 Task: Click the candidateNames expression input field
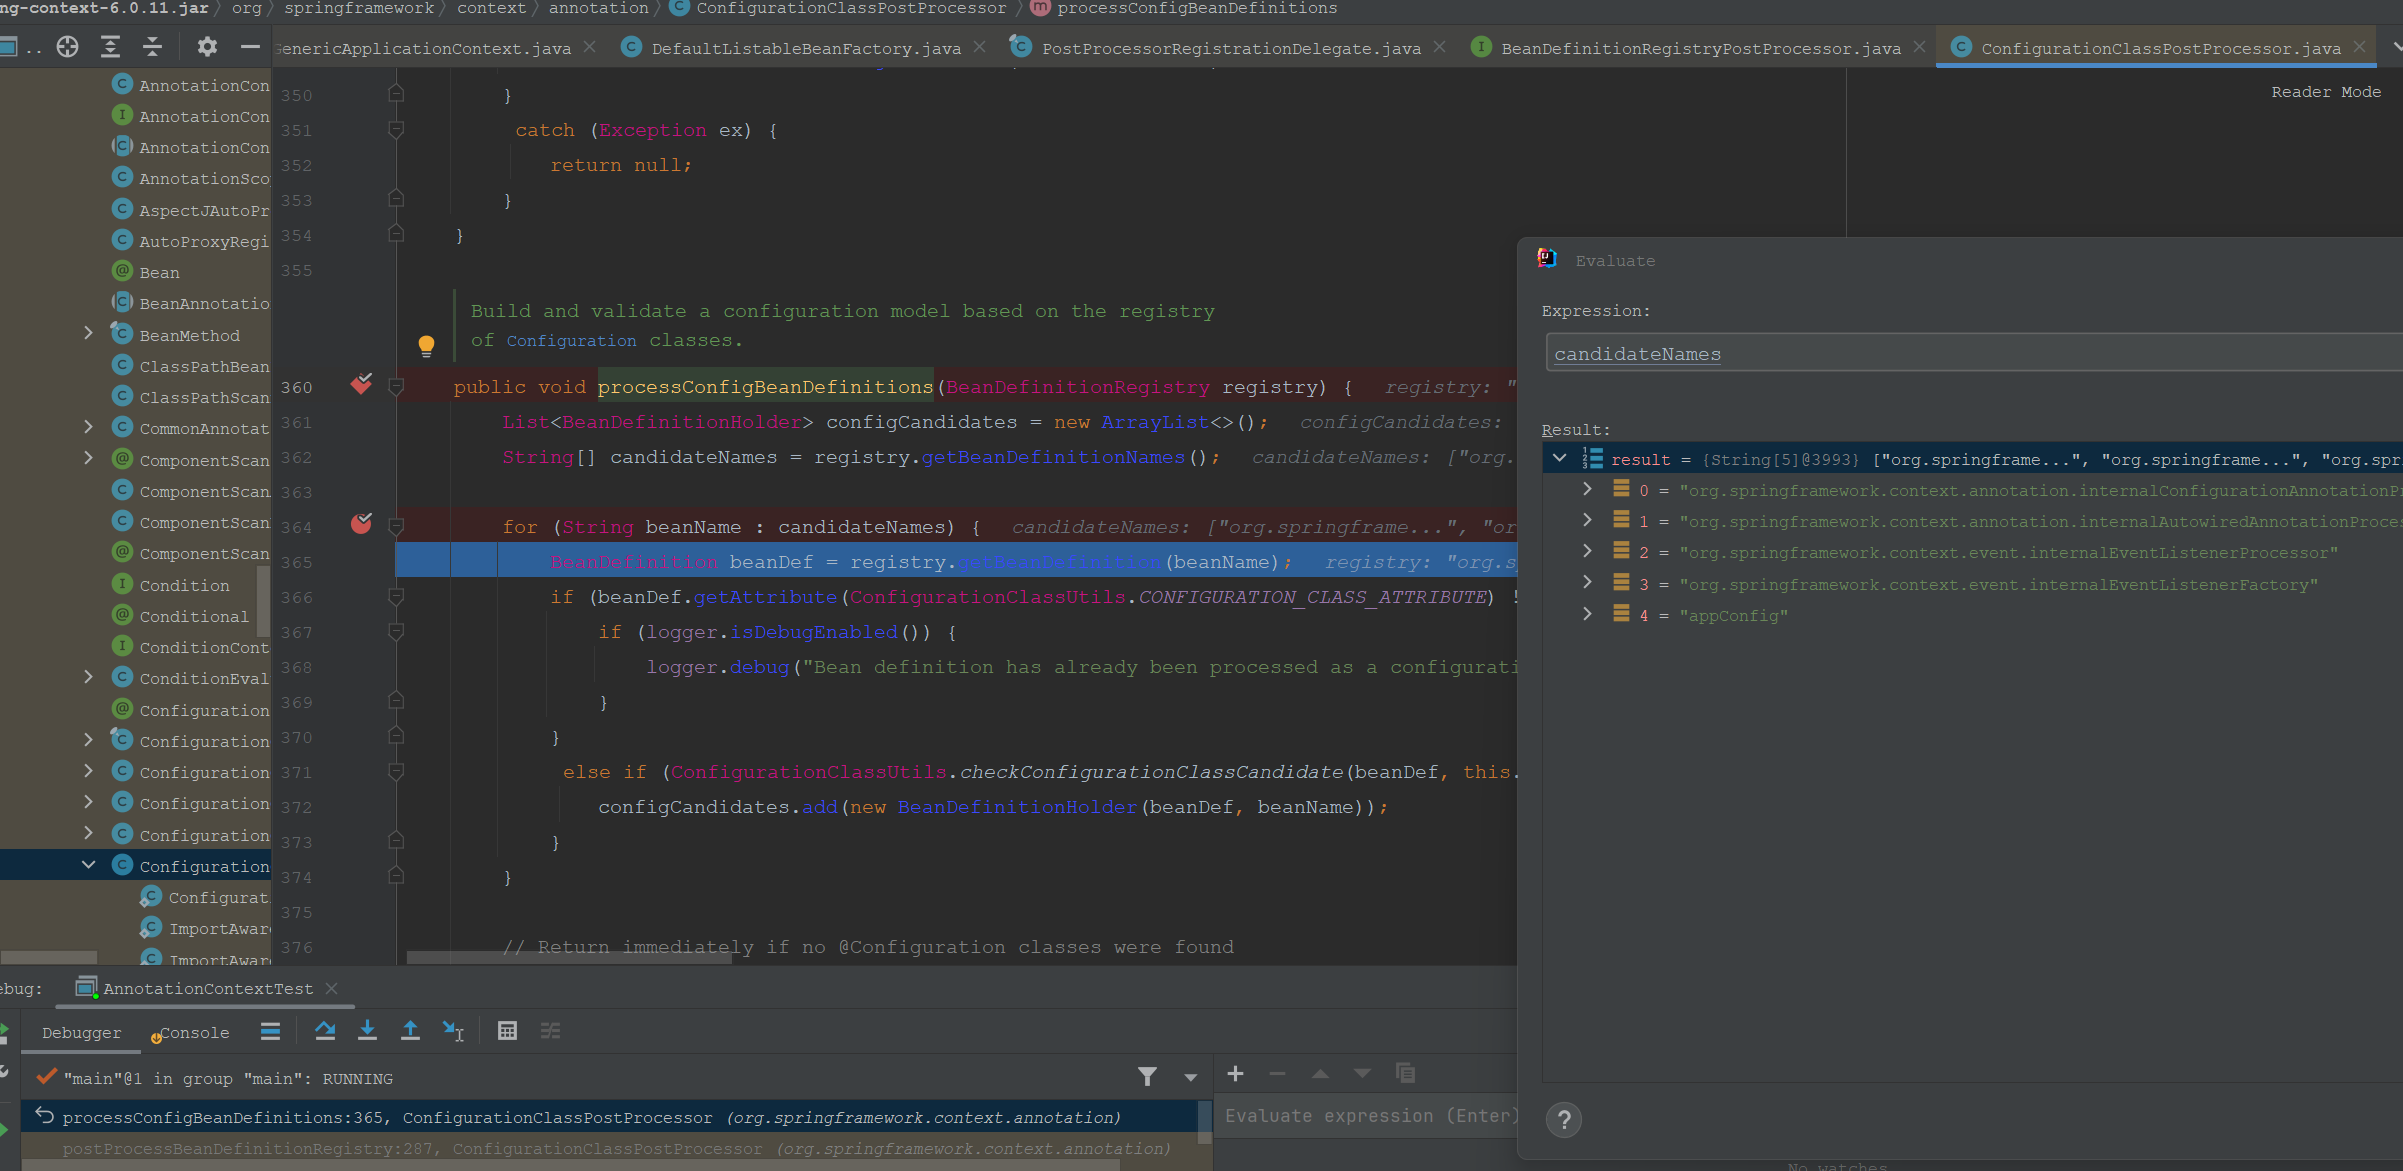(1970, 354)
